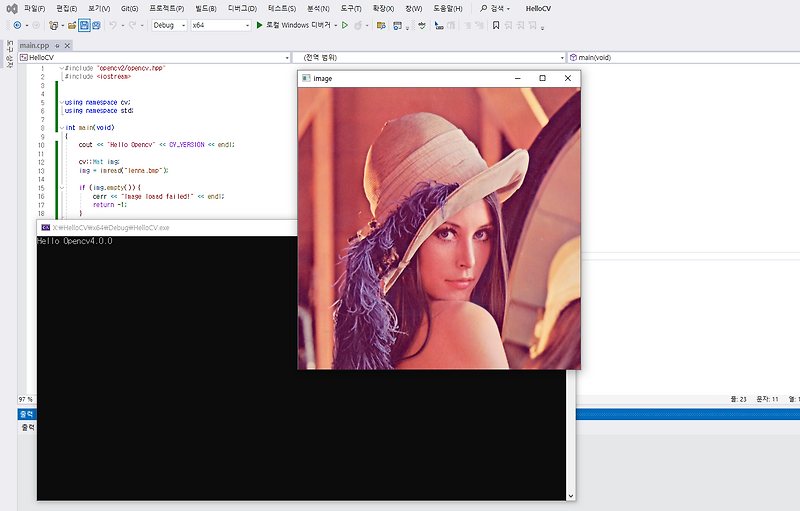This screenshot has height=511, width=800.
Task: Click the window layout icon in toolbar
Action: point(398,25)
